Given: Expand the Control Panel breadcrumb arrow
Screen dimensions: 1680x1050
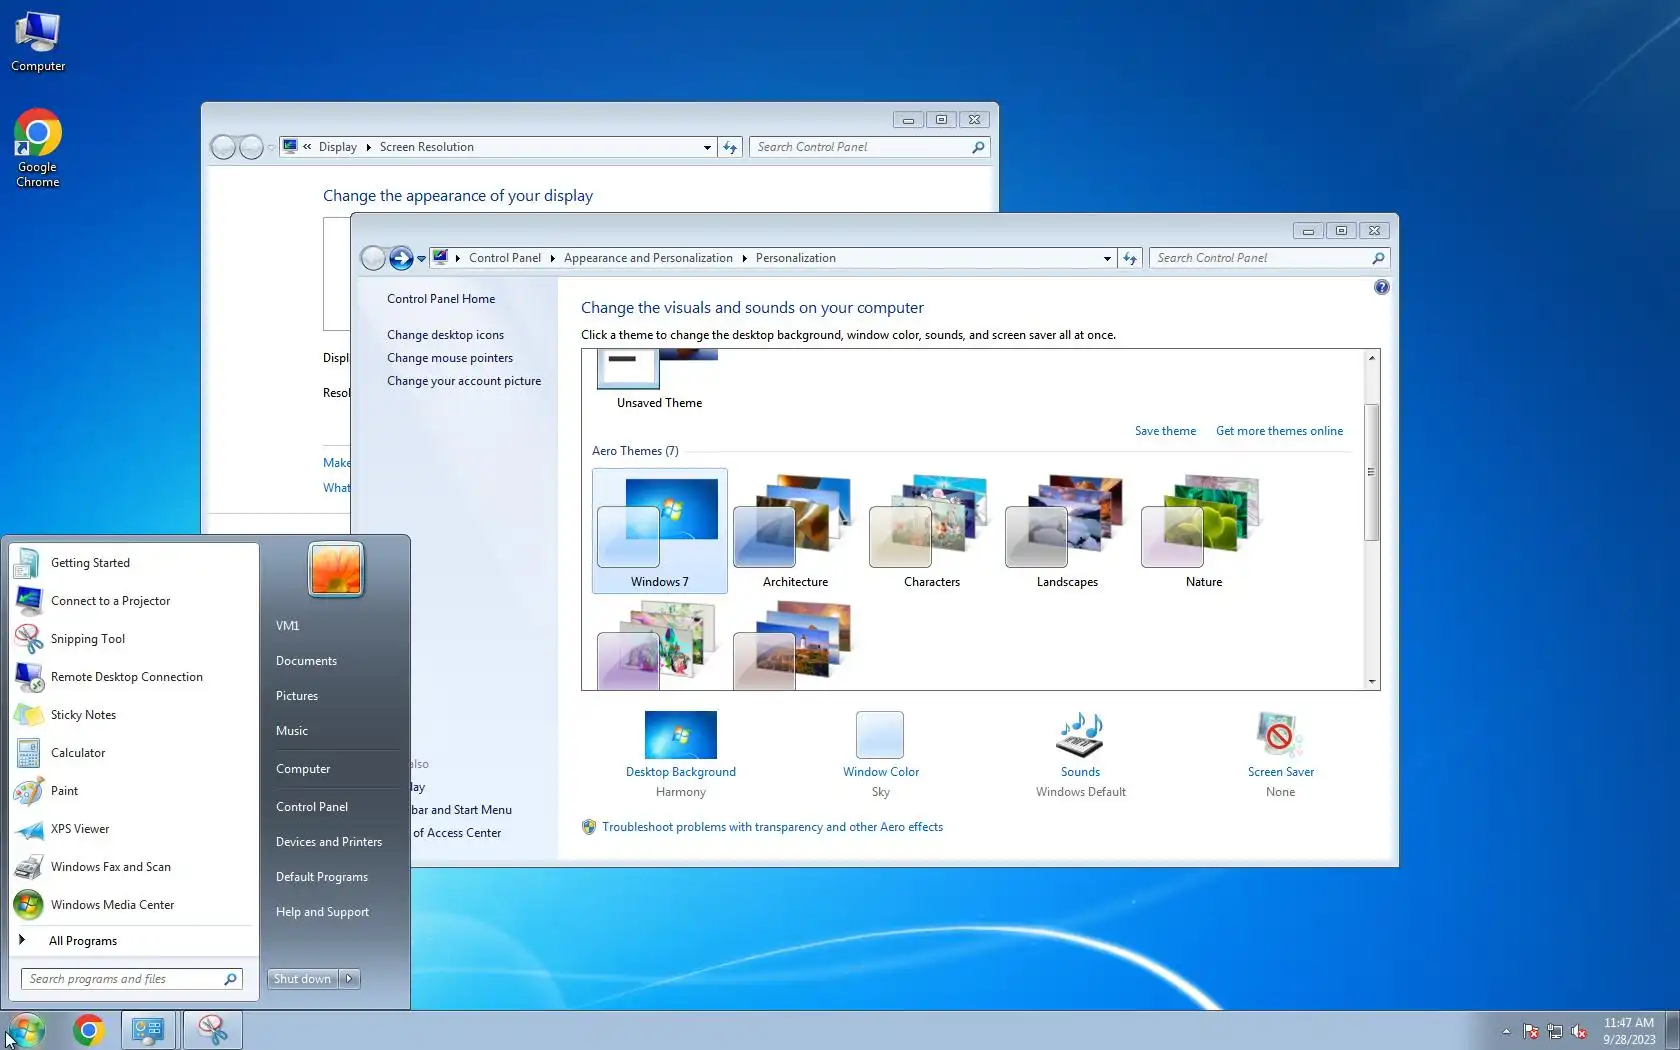Looking at the screenshot, I should pyautogui.click(x=552, y=258).
